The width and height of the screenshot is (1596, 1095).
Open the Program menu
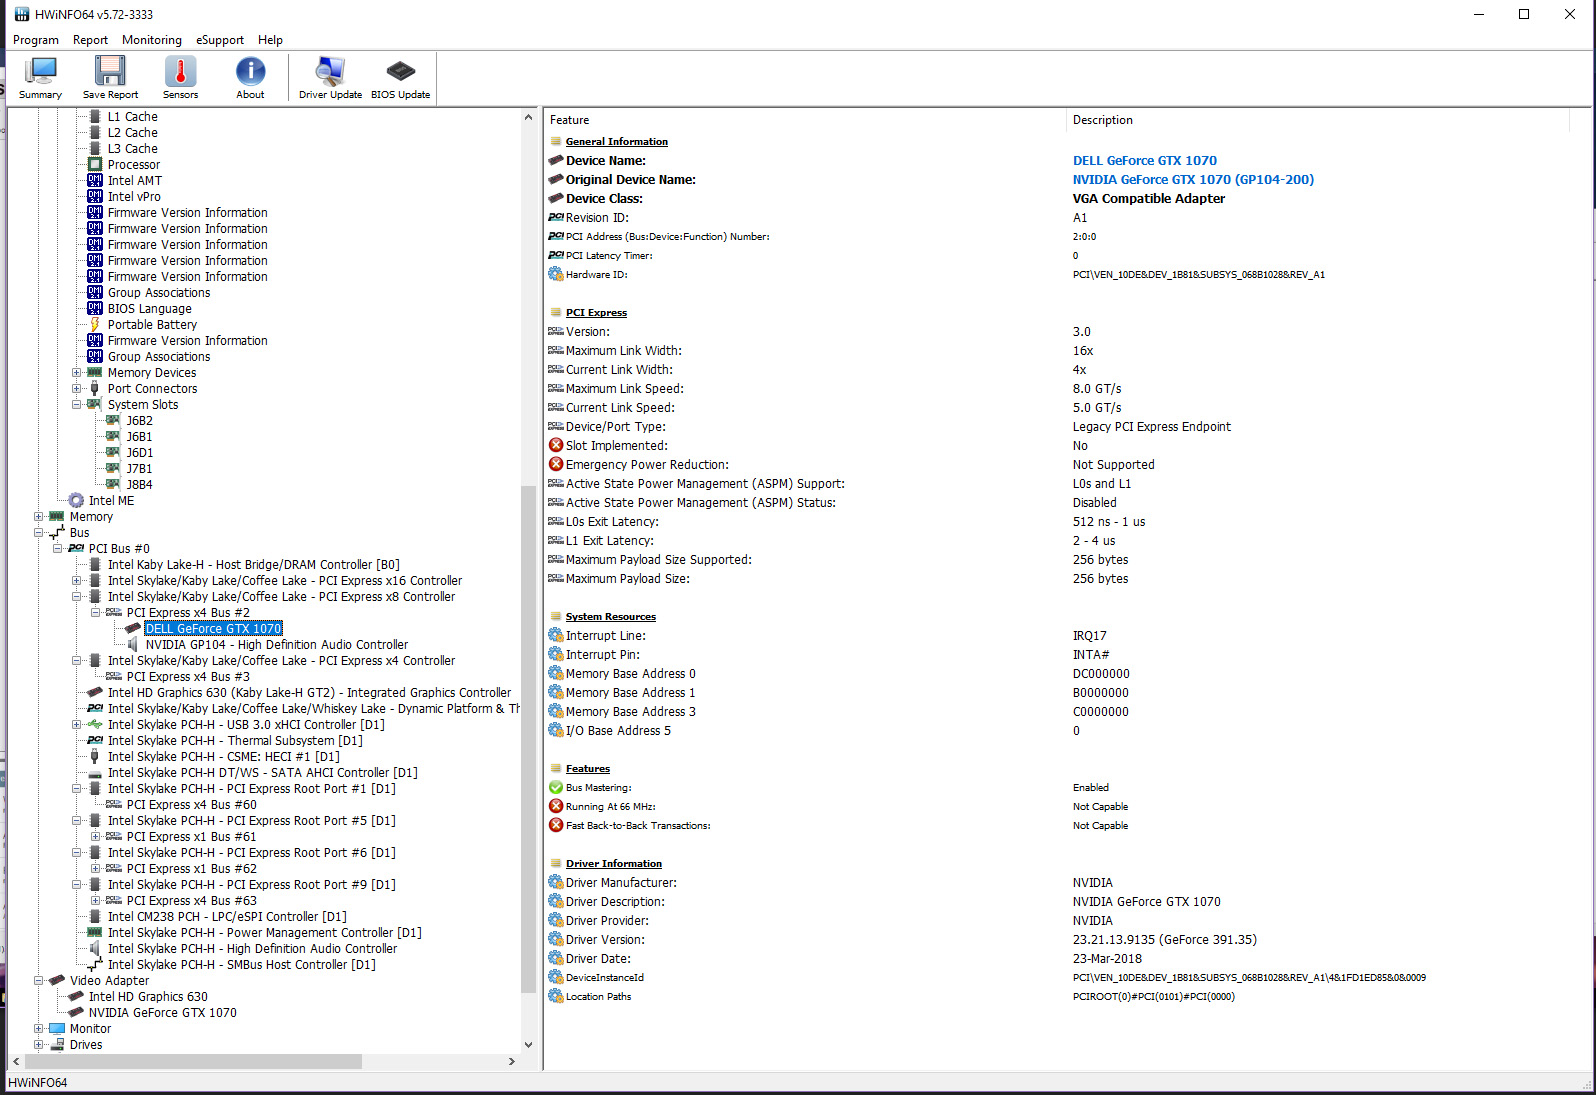coord(36,40)
